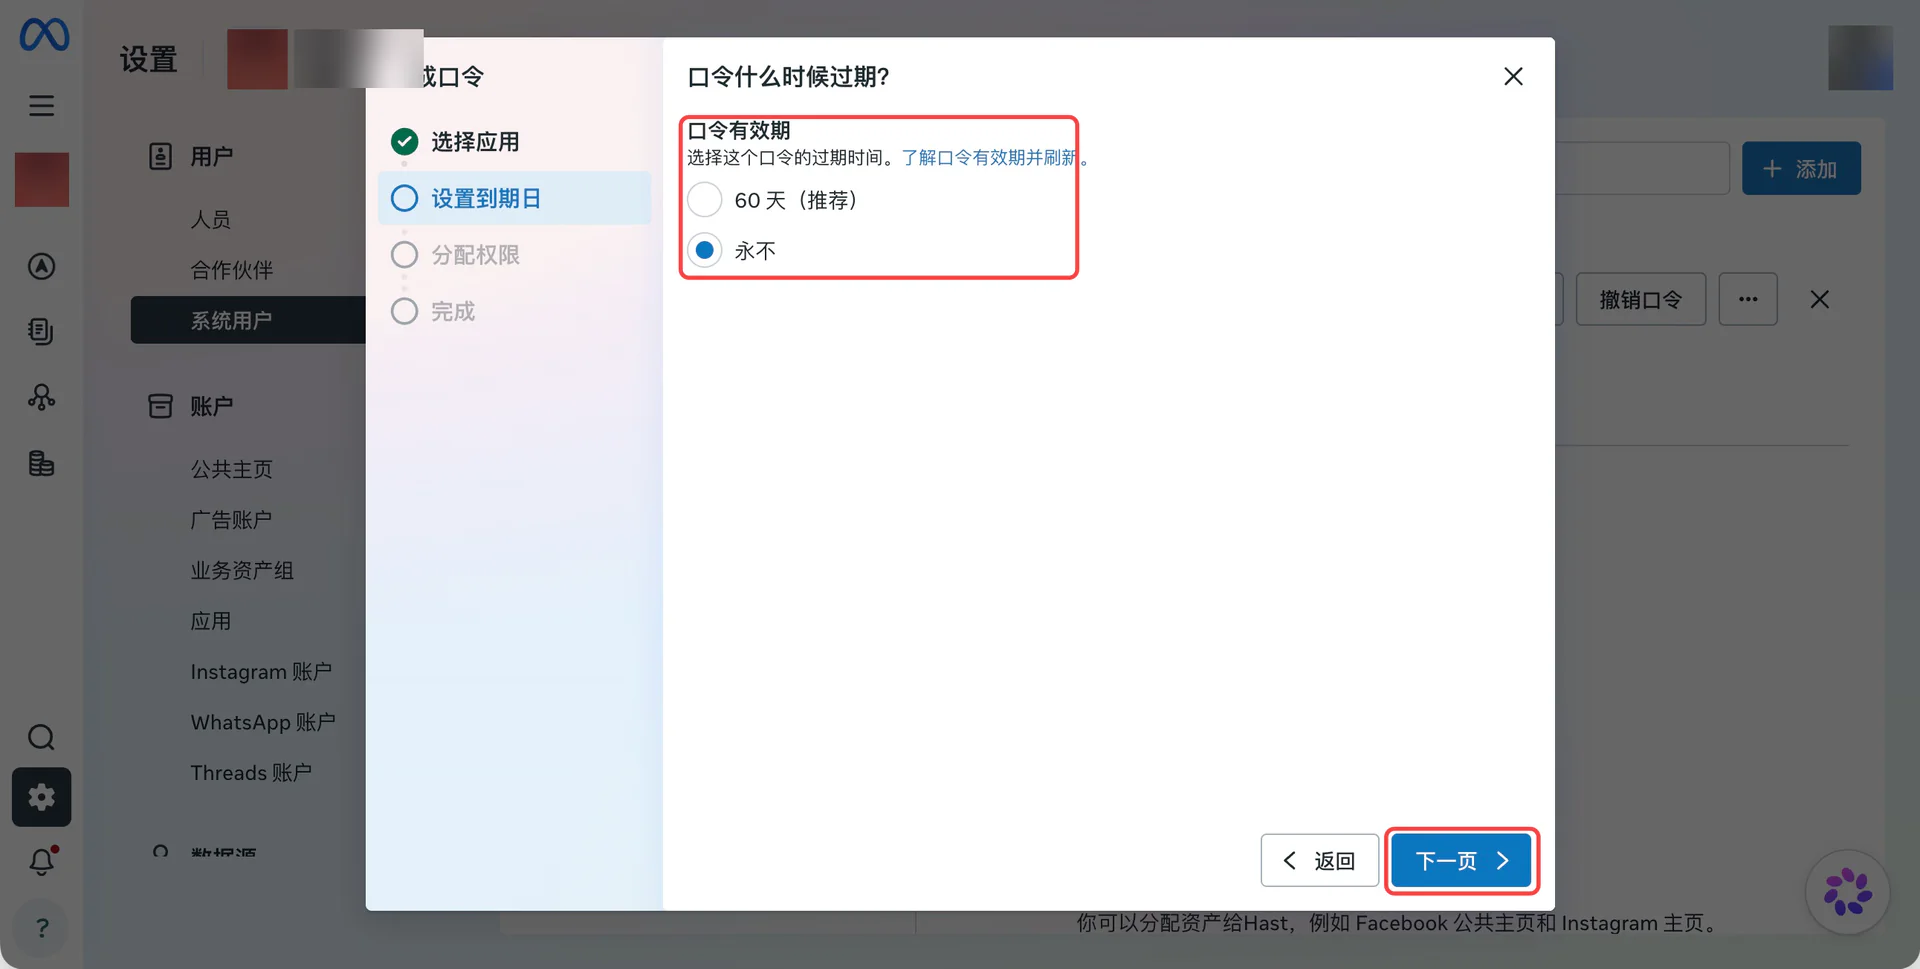The height and width of the screenshot is (969, 1920).
Task: Click the red business account square in sidebar
Action: pos(42,180)
